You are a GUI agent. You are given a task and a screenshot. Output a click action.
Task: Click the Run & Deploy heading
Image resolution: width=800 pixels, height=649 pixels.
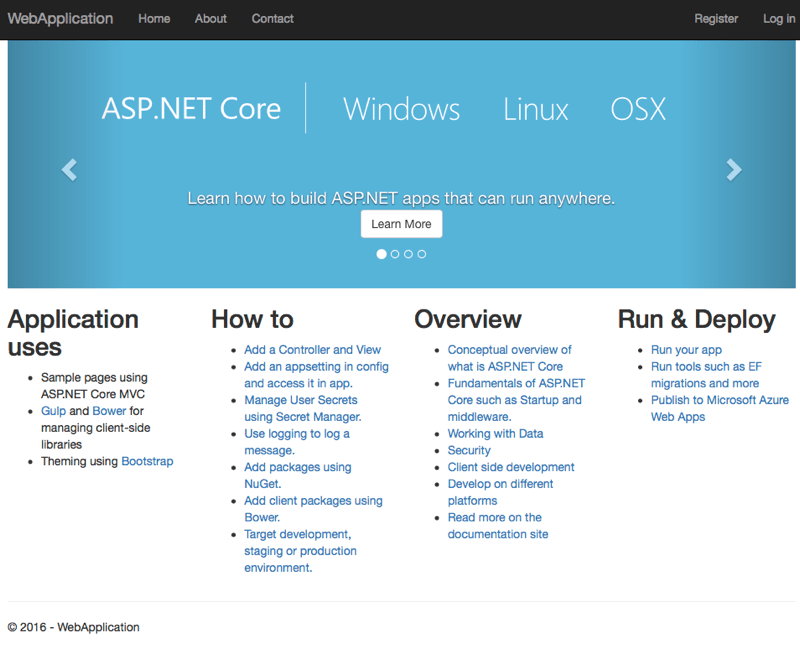coord(696,319)
